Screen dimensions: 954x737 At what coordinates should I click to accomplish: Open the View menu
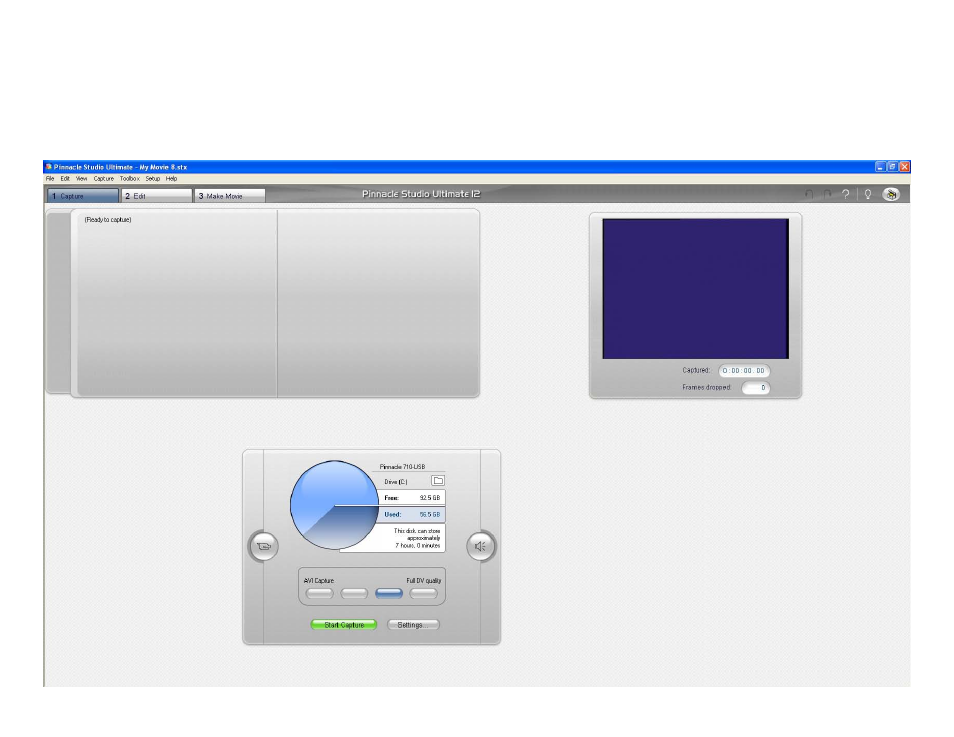click(x=82, y=179)
